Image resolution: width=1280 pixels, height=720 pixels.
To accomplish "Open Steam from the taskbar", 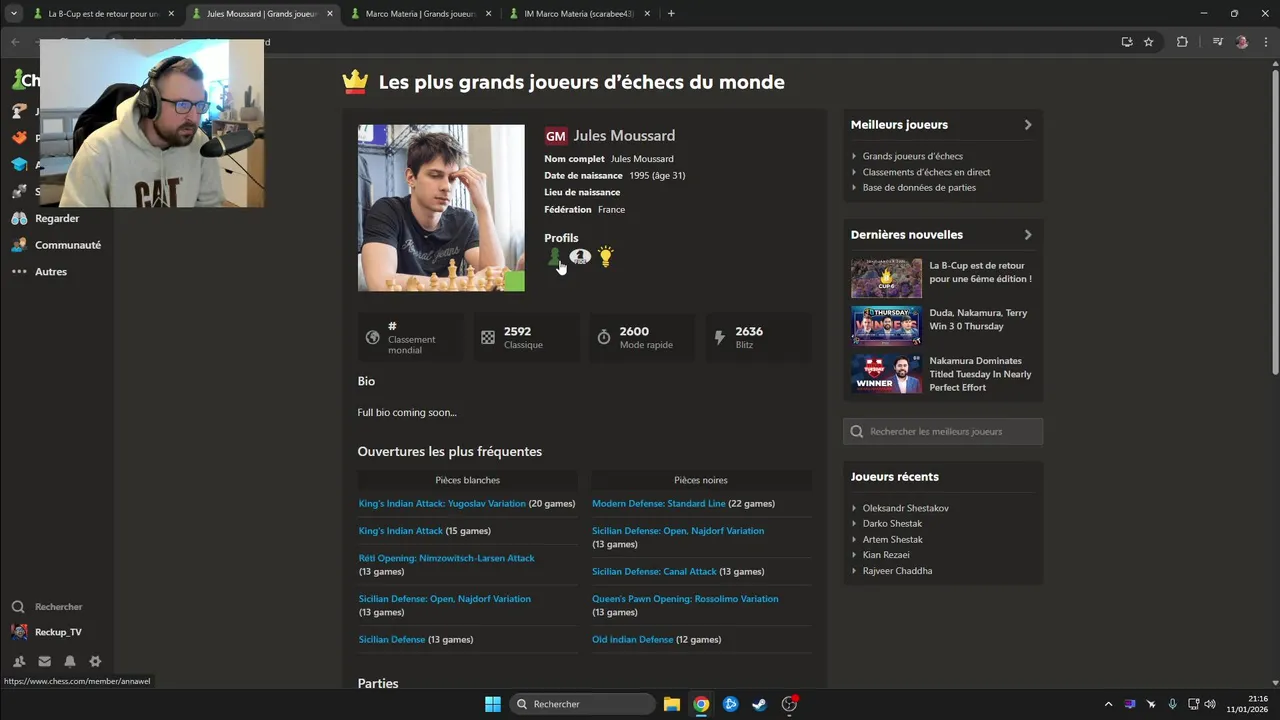I will [x=760, y=704].
